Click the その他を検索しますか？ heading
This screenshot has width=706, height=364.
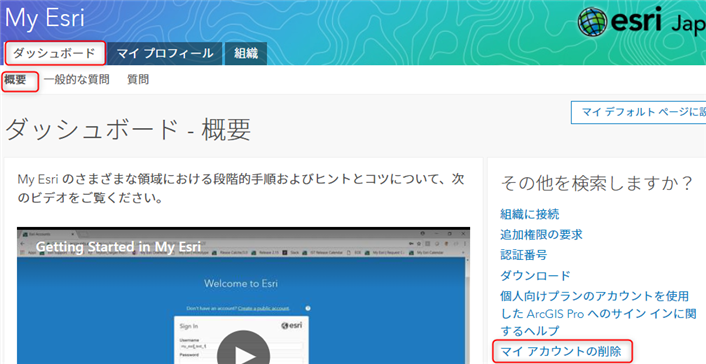(597, 183)
